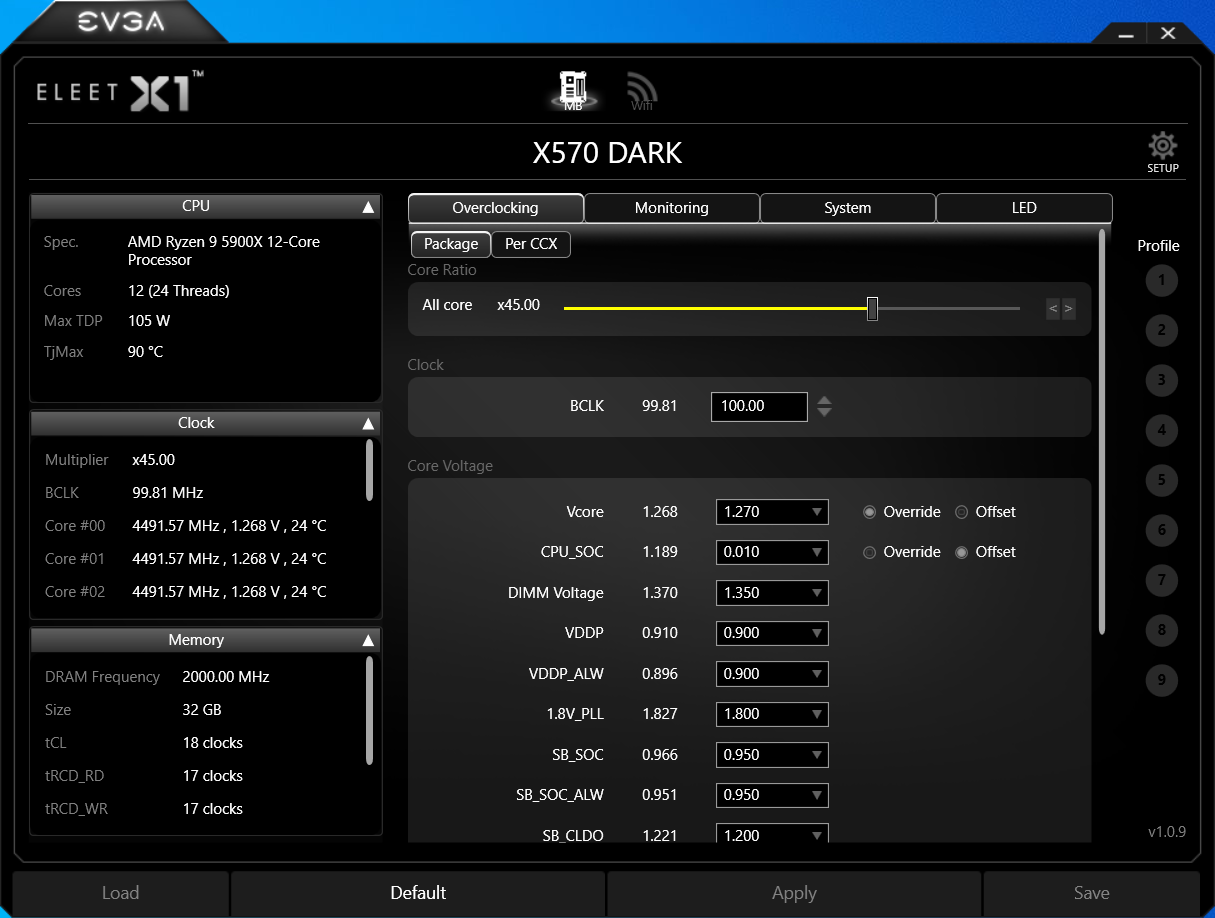Screen dimensions: 1215x918
Task: Click the 'AMD Ryzen 9 5900X 12-Core Processor' text
Action: (x=224, y=251)
